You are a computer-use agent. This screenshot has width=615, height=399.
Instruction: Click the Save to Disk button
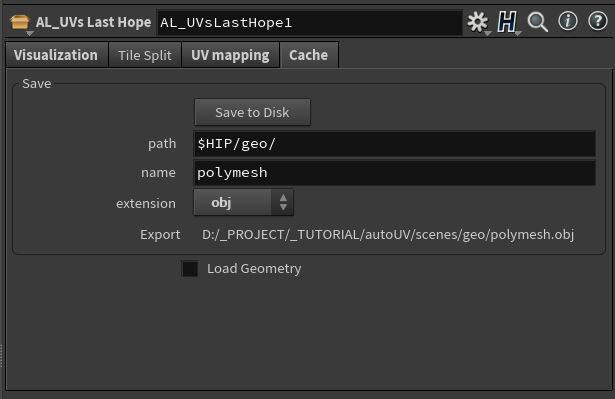coord(252,113)
